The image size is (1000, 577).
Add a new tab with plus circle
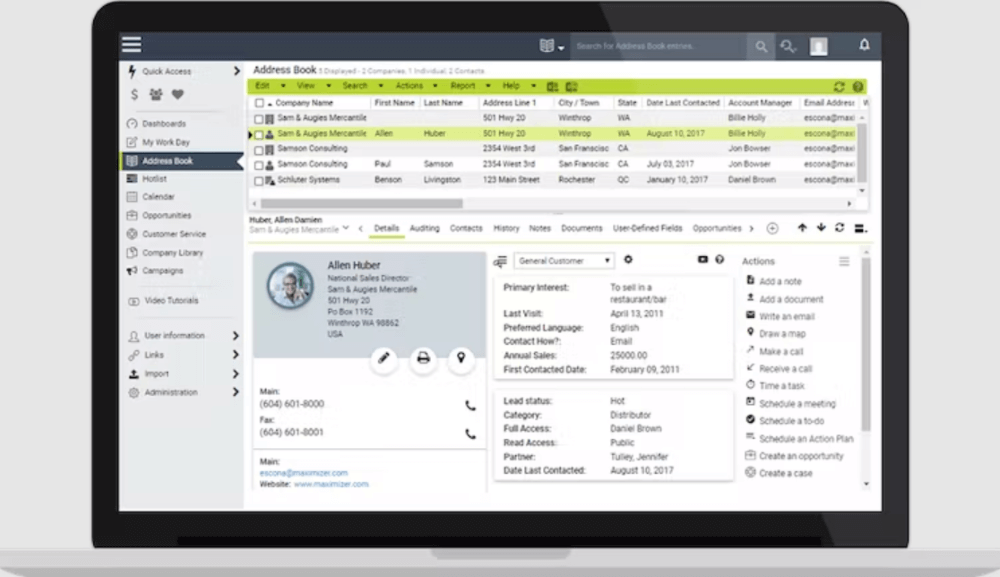[x=772, y=228]
